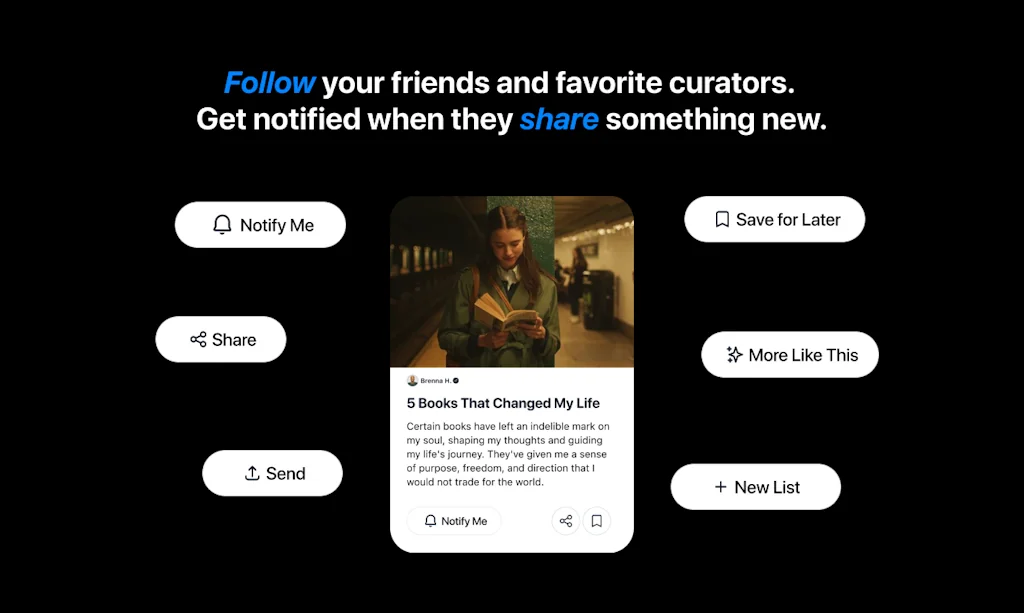Click the woman reading book photo

click(512, 282)
